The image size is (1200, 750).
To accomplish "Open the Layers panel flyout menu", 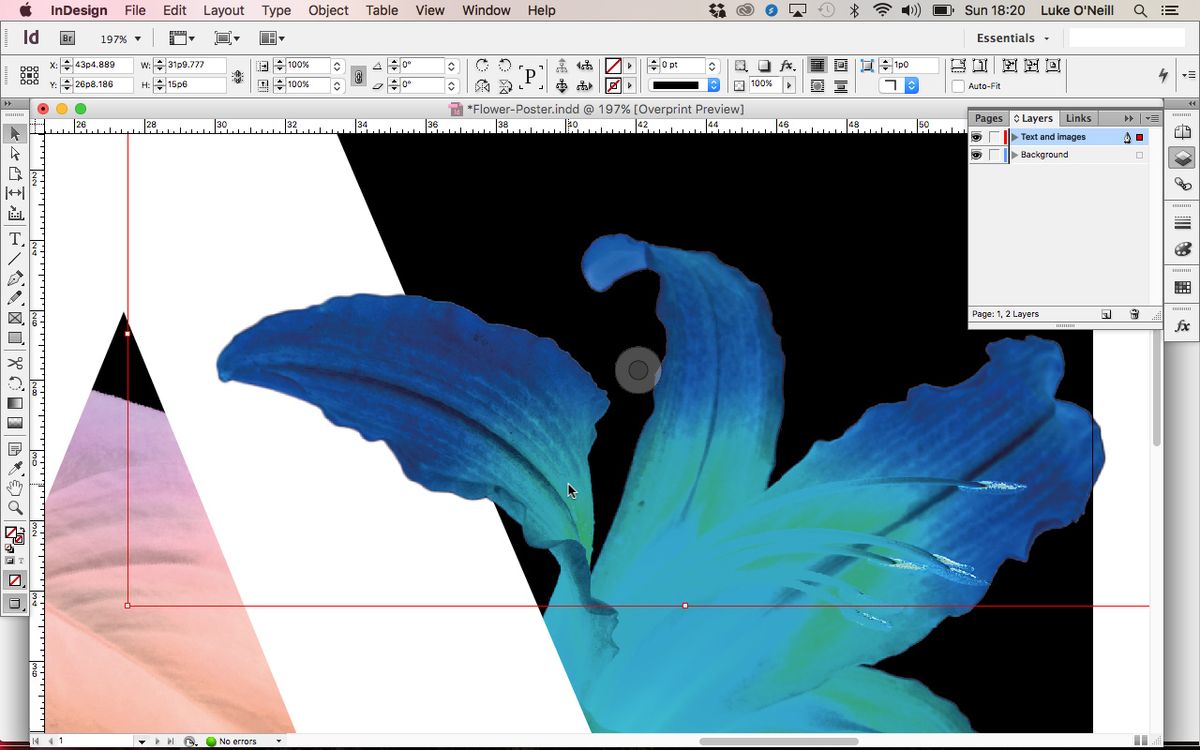I will [x=1152, y=118].
